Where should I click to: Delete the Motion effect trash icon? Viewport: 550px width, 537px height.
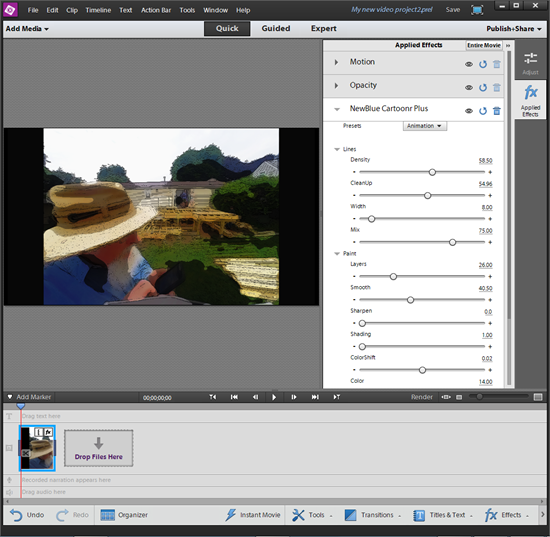click(x=497, y=64)
